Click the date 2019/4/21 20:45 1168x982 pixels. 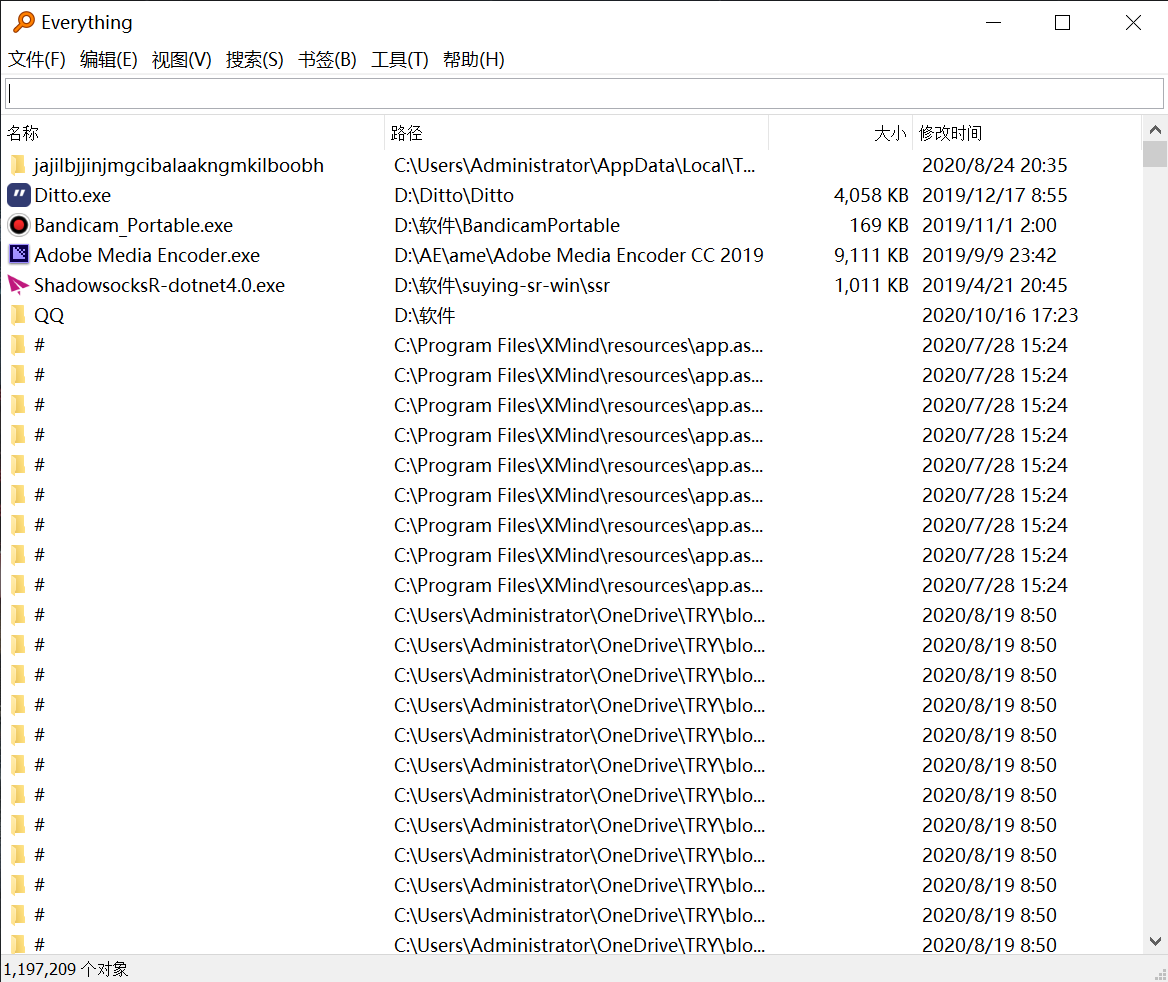pos(994,285)
